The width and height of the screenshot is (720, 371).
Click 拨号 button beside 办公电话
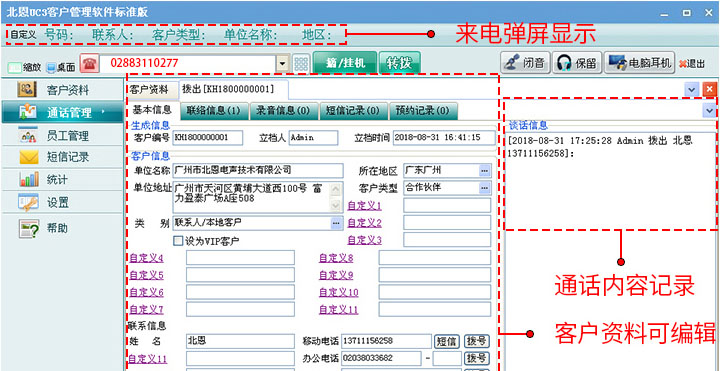477,358
